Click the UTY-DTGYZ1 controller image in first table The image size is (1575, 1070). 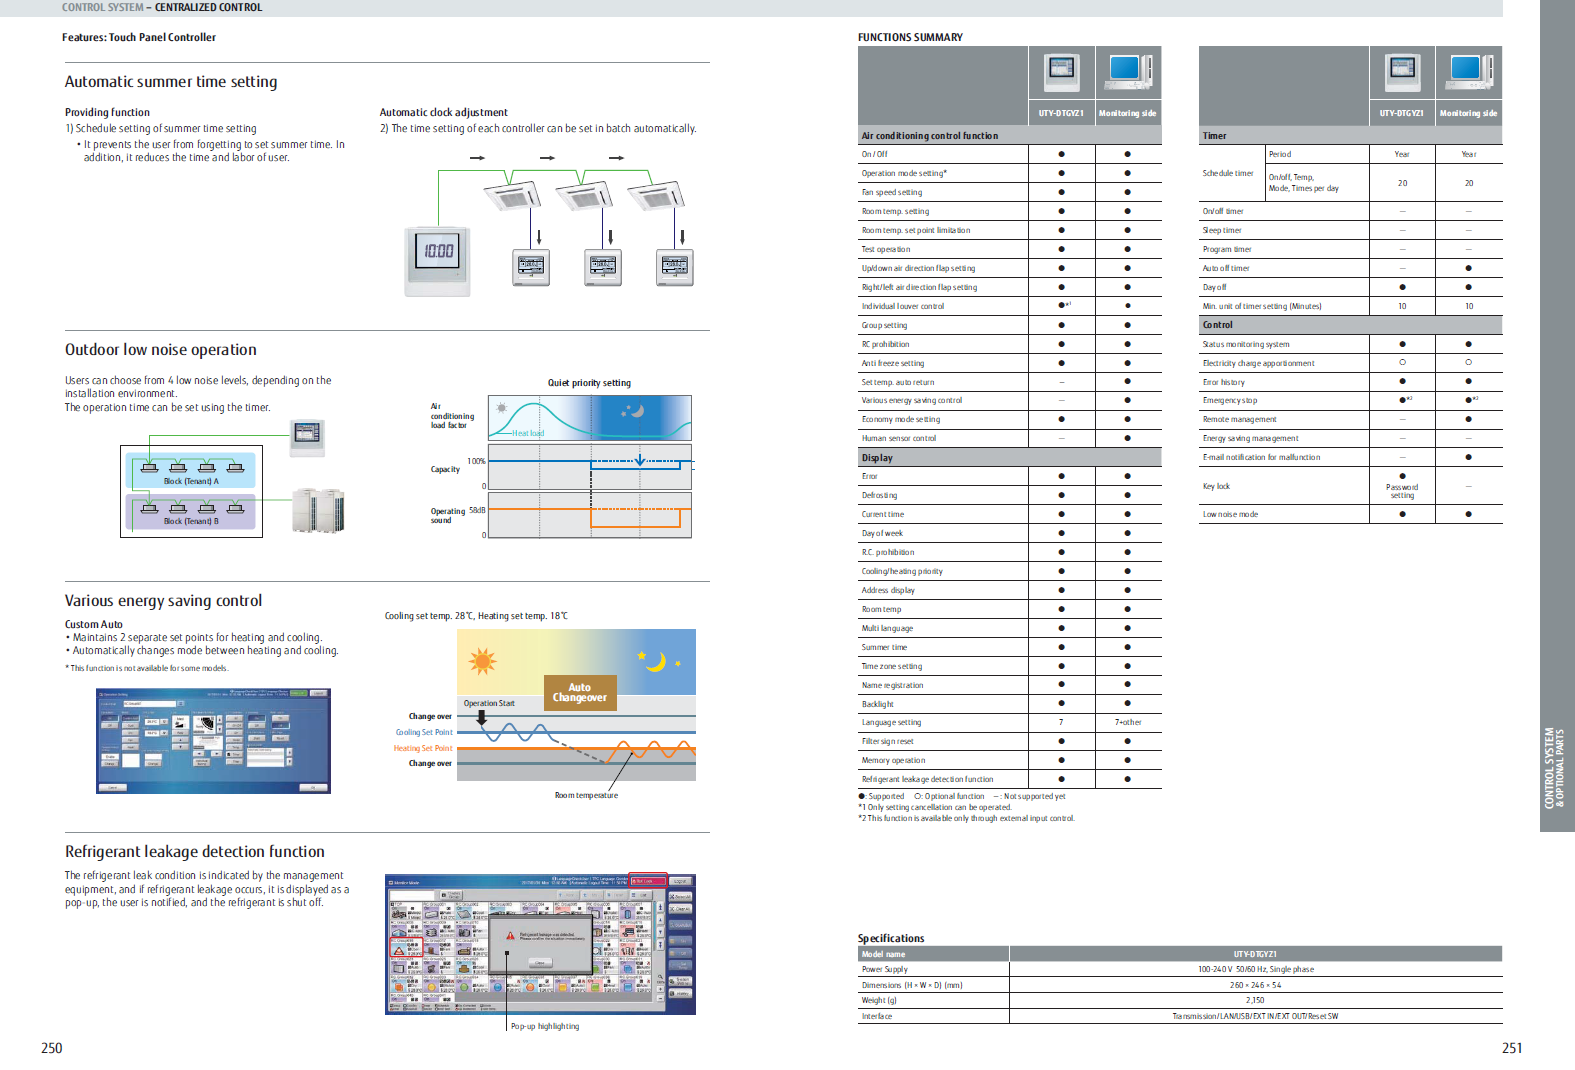click(1061, 72)
